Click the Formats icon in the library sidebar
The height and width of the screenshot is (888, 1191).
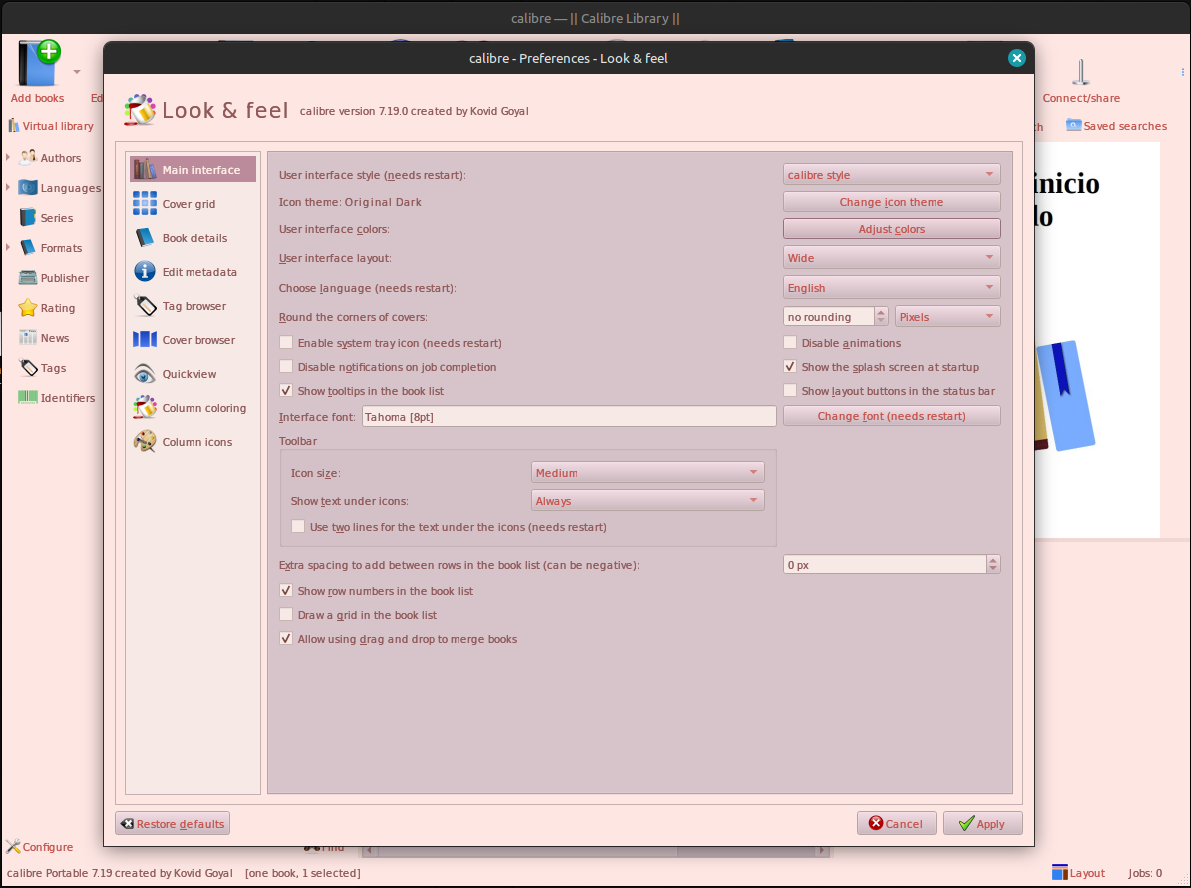pyautogui.click(x=28, y=248)
